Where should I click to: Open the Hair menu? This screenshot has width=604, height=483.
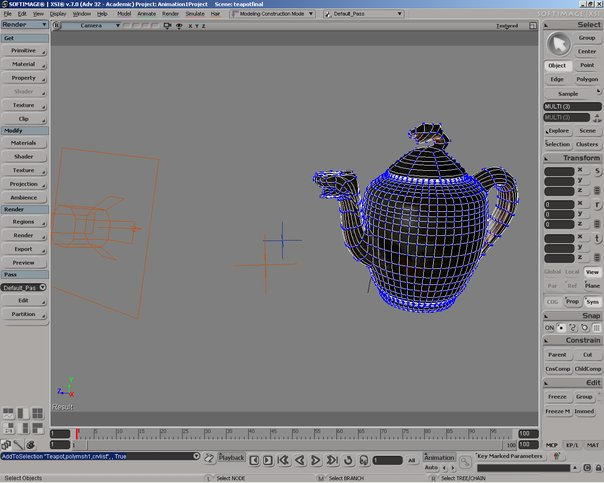point(215,14)
